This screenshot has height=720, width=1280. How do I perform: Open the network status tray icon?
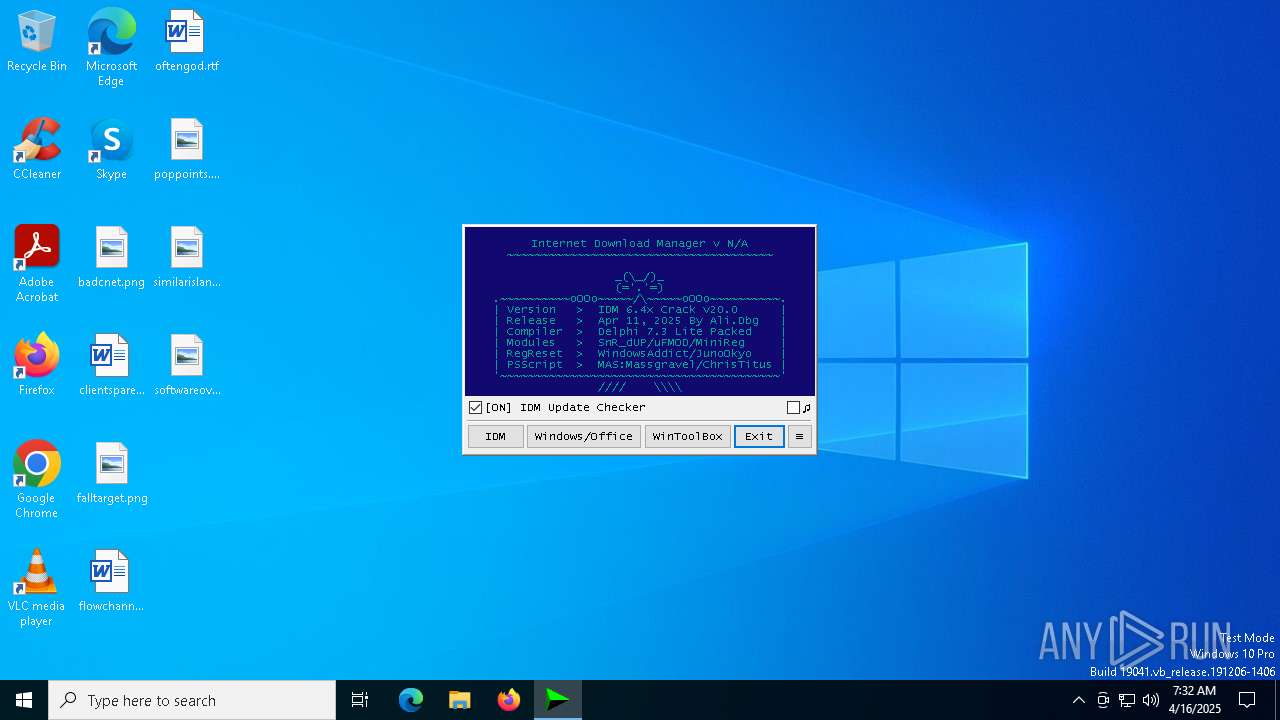[x=1127, y=700]
